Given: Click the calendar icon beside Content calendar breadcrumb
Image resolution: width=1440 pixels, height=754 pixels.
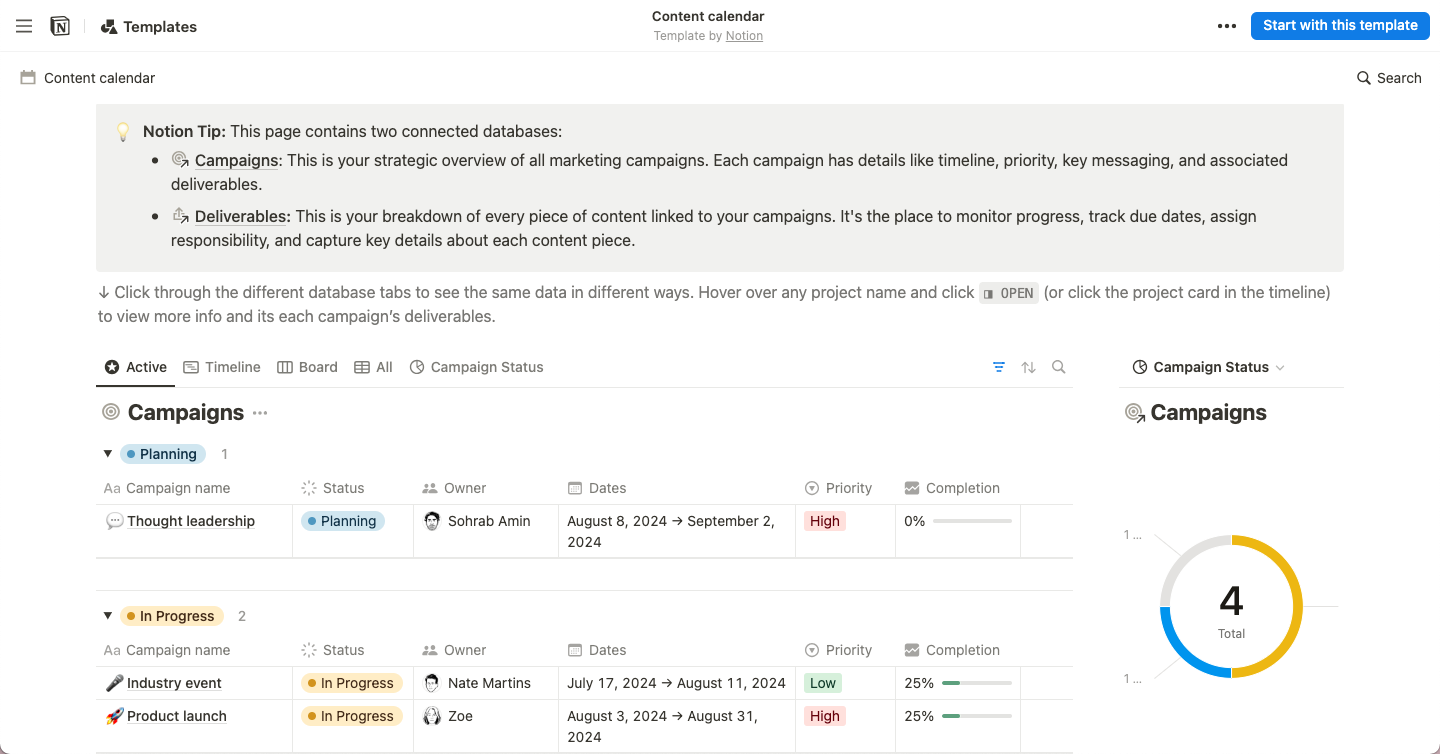Looking at the screenshot, I should [x=28, y=77].
